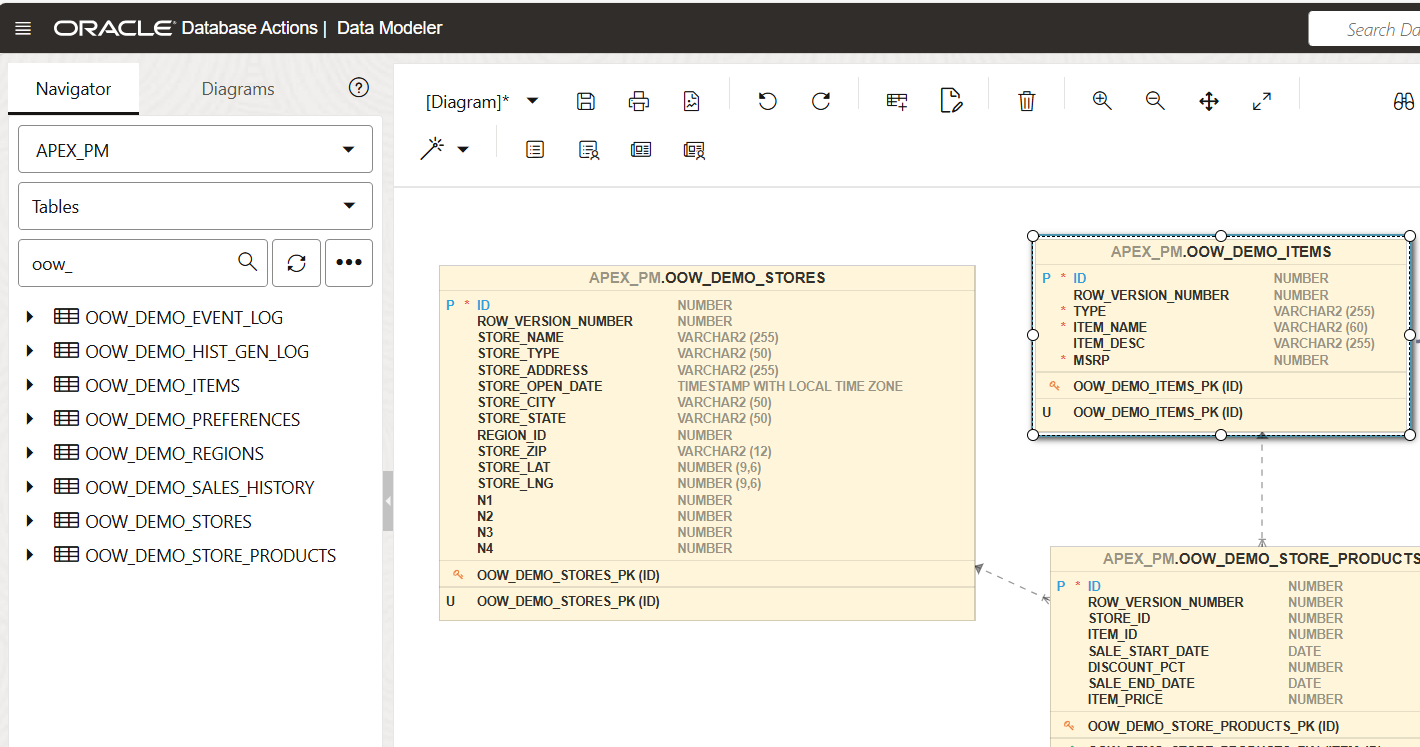Export diagram as image file

691,101
